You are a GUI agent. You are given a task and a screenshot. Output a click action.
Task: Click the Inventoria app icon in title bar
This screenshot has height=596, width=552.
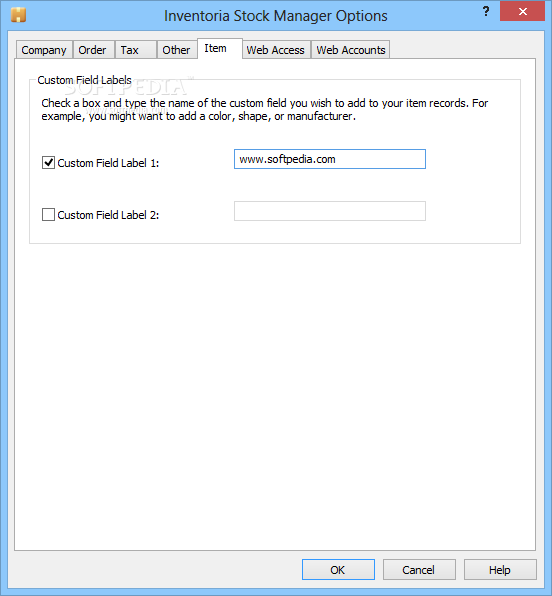[x=18, y=15]
